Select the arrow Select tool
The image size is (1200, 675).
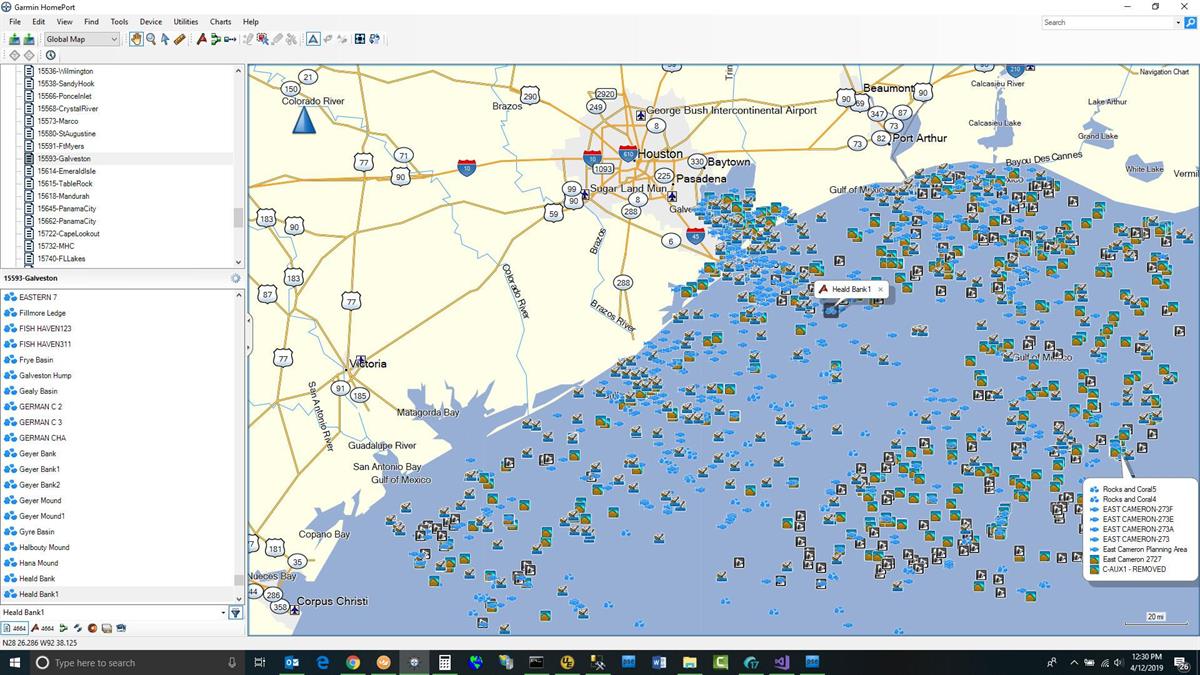click(165, 39)
